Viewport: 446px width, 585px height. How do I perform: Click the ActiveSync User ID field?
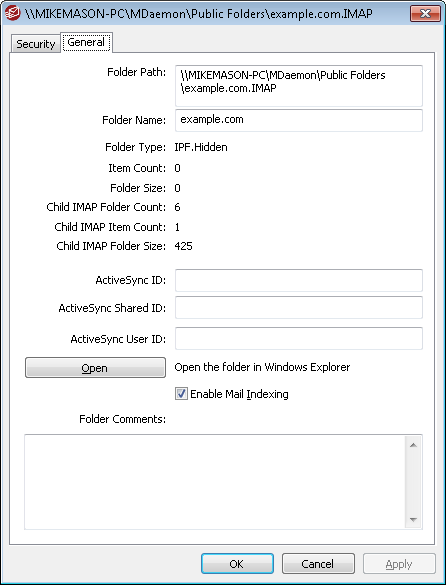299,339
